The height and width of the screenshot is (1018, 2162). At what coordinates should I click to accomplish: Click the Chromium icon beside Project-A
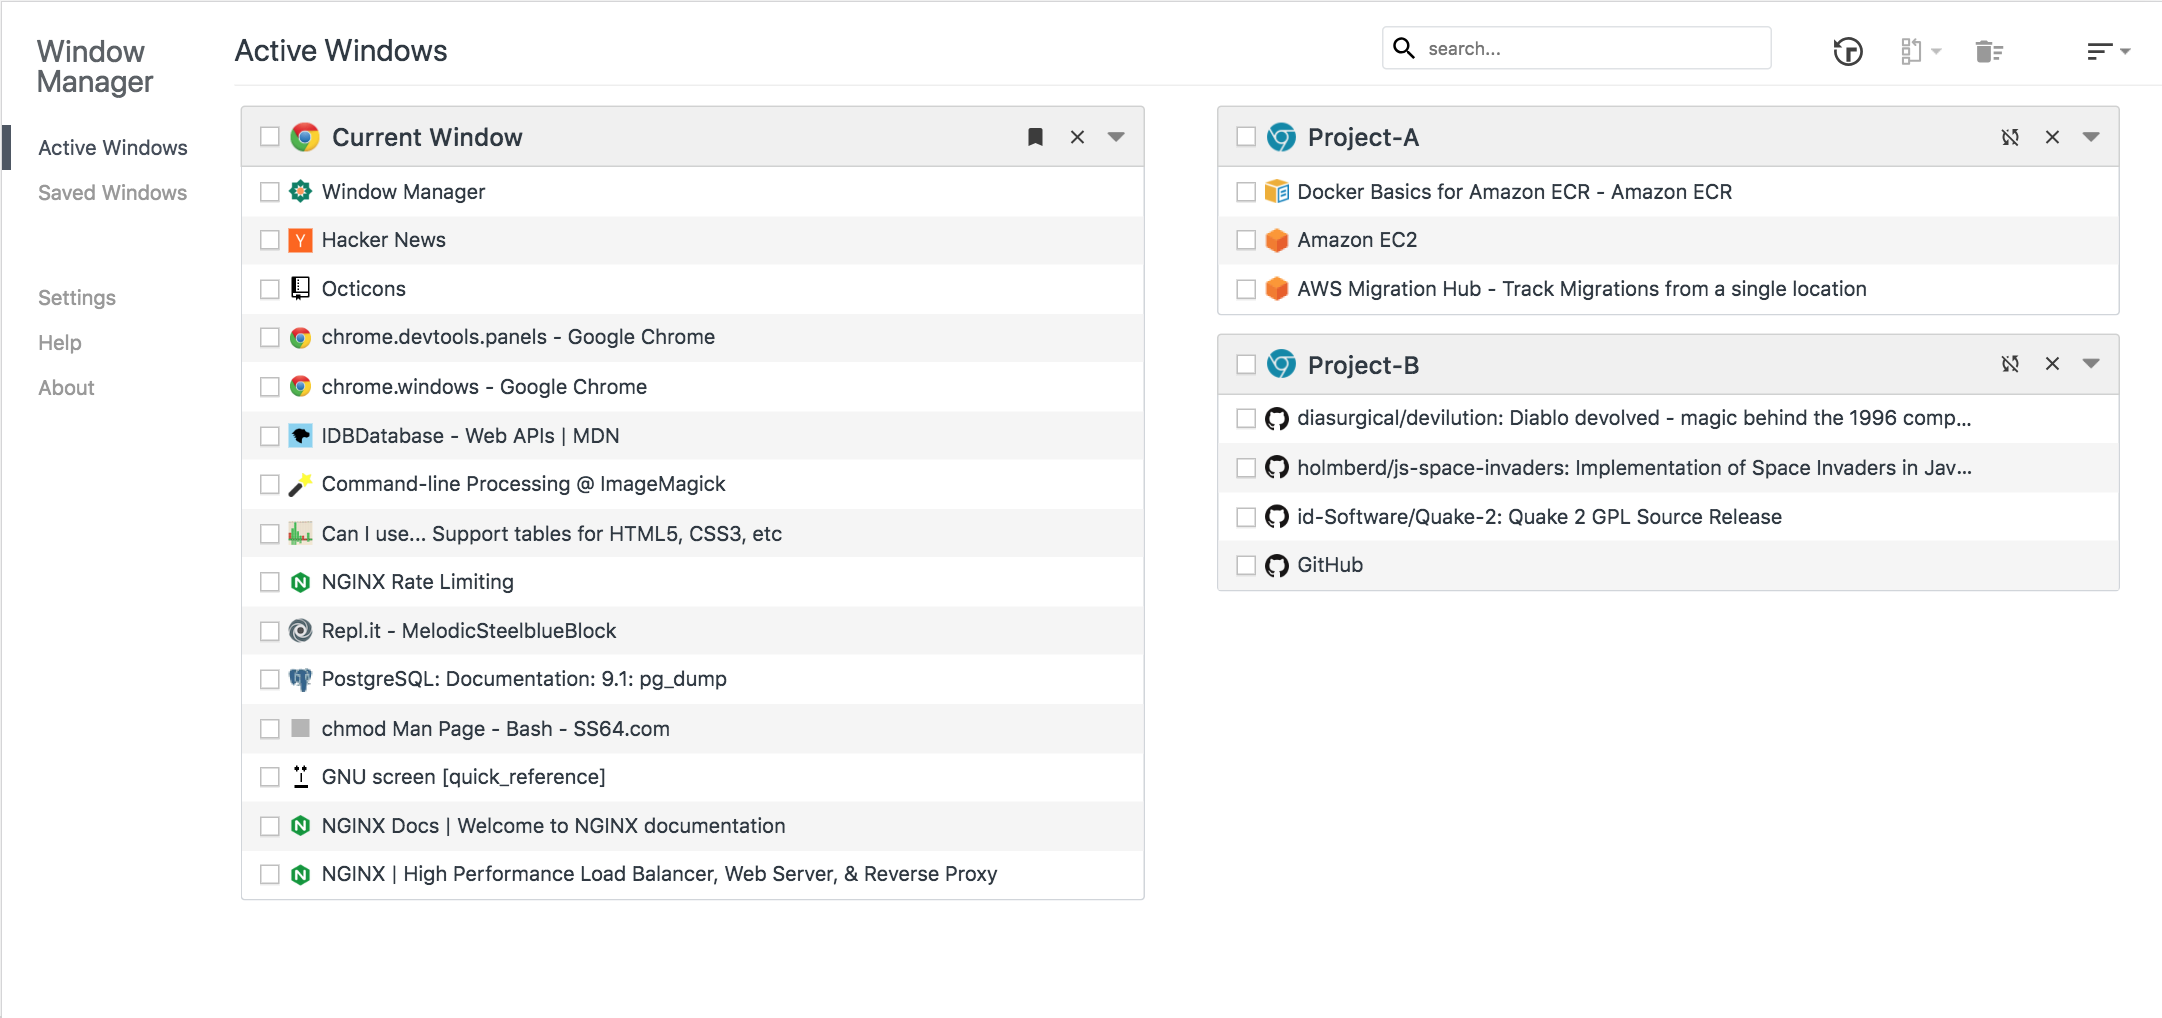click(1281, 137)
